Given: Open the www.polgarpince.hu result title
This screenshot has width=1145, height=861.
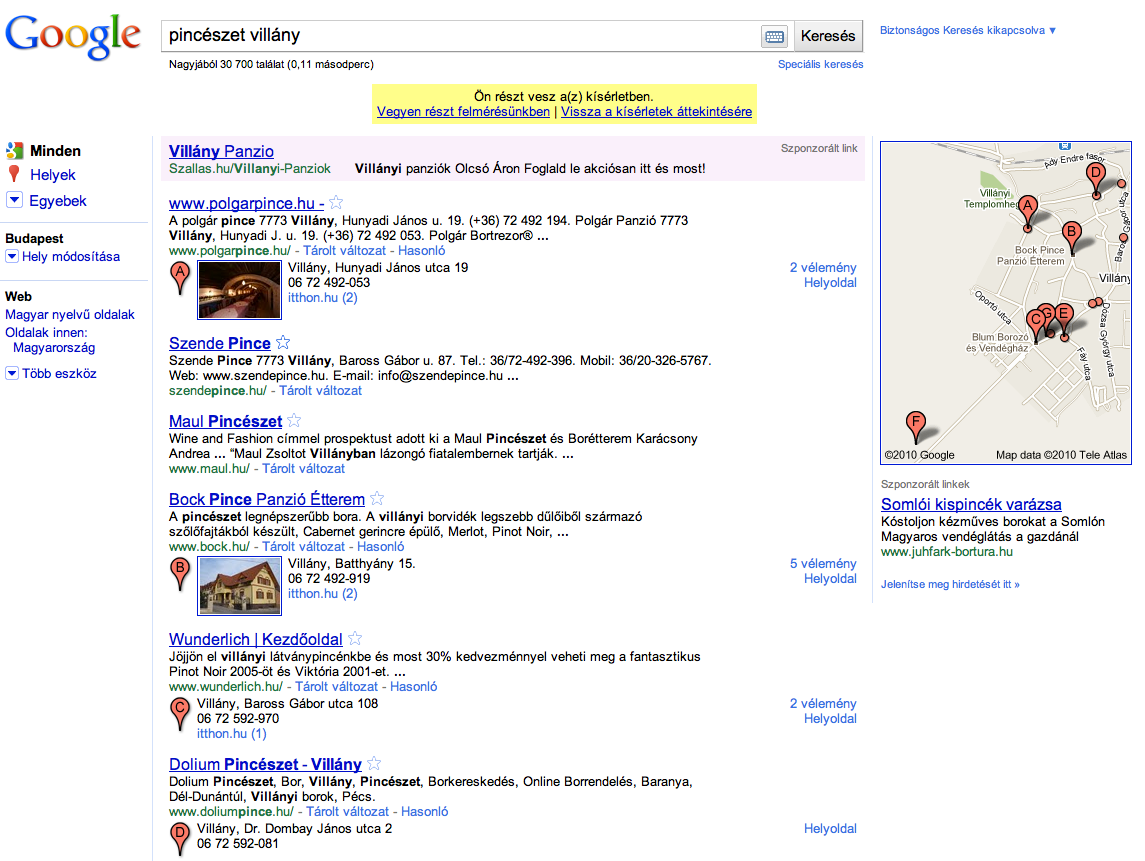Looking at the screenshot, I should click(x=246, y=204).
